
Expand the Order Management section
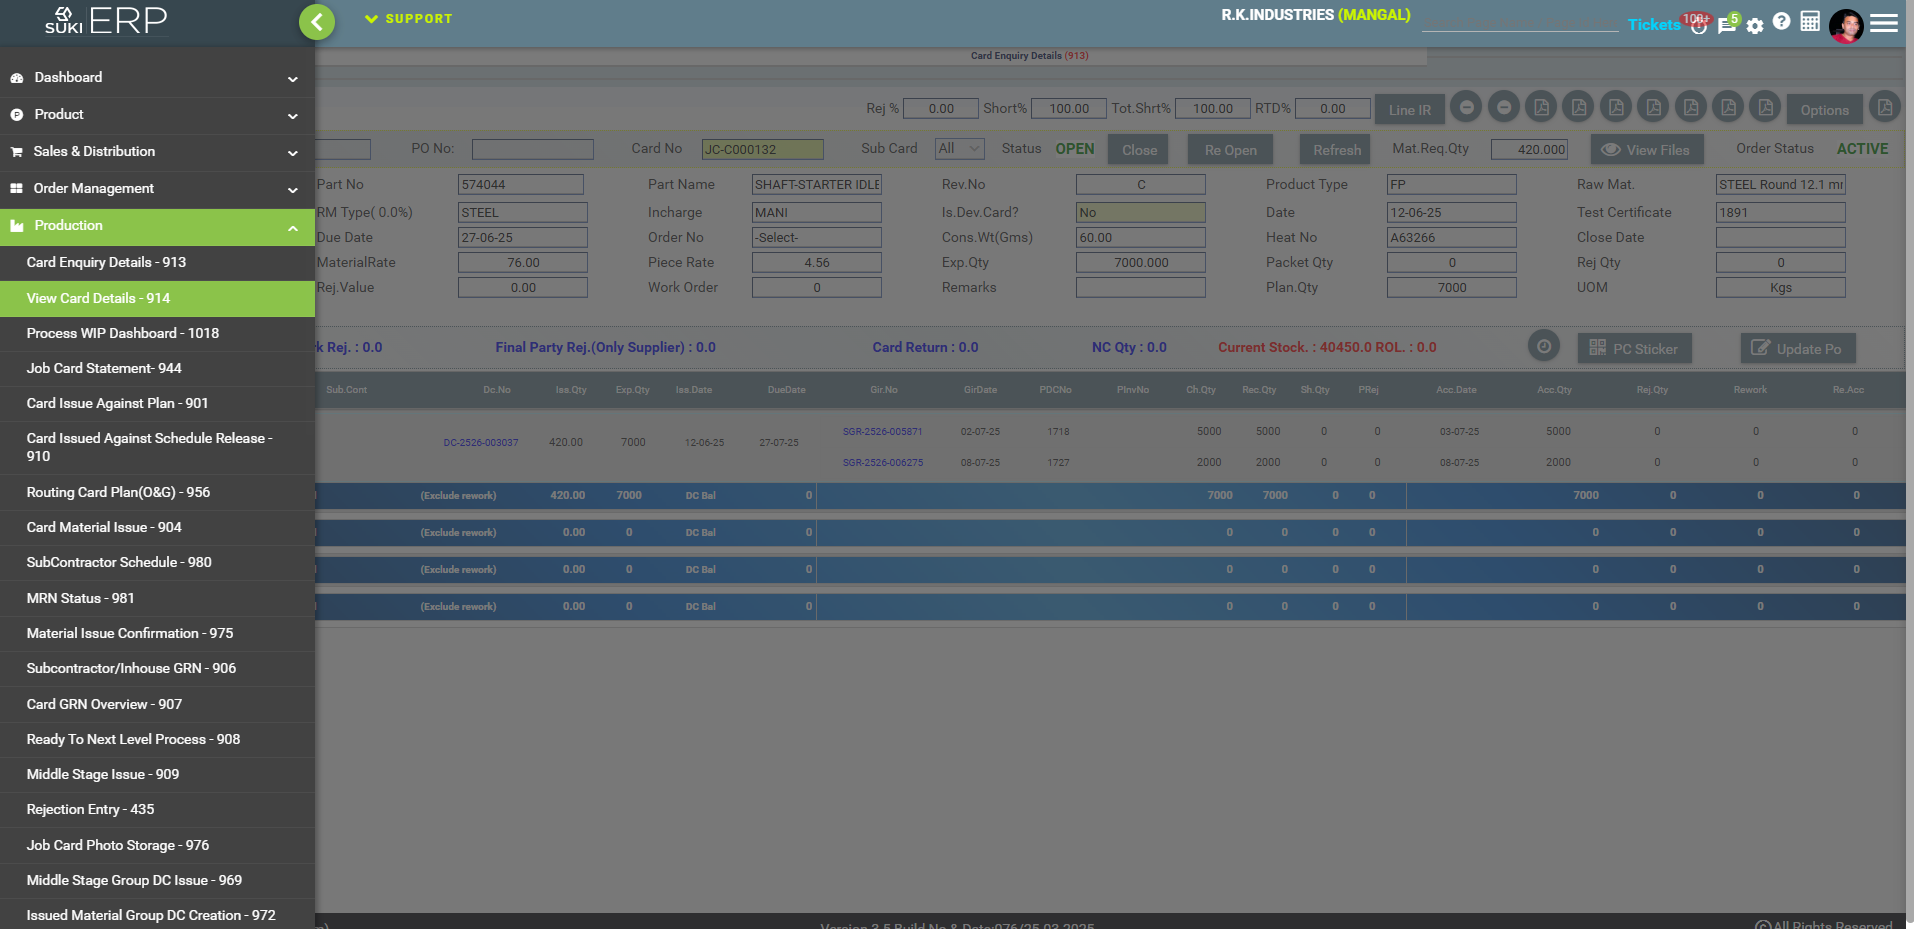[x=157, y=189]
